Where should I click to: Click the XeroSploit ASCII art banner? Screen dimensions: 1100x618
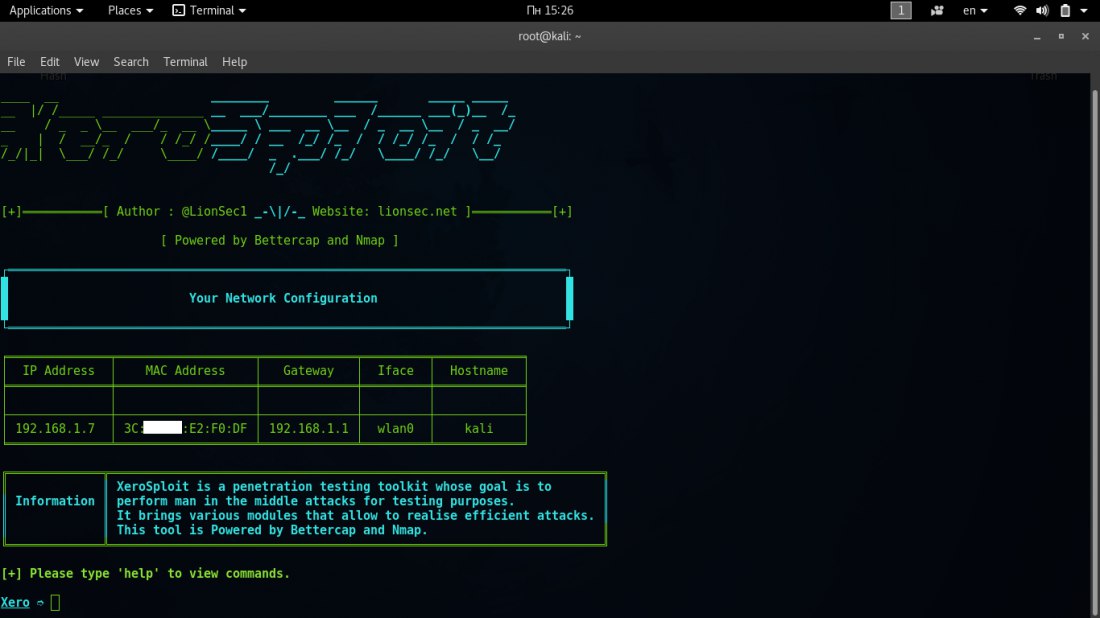click(x=257, y=137)
